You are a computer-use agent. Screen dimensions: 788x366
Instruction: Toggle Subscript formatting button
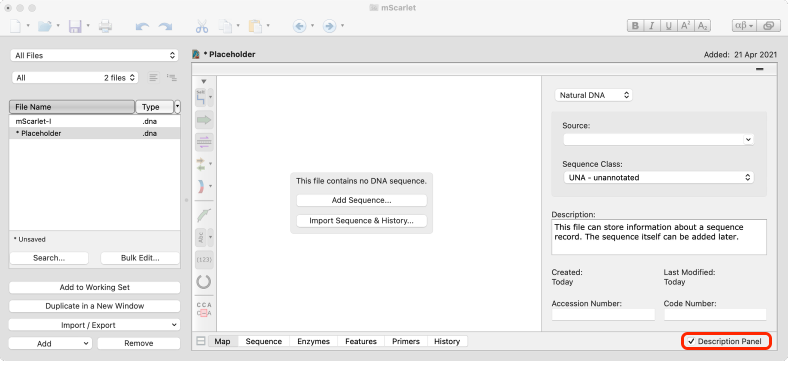(702, 26)
